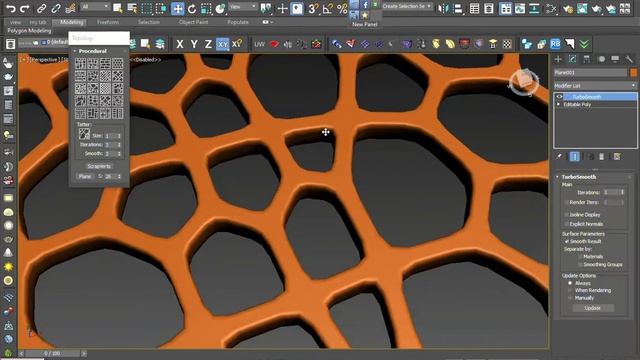Screen dimensions: 640x360
Task: Click the green double chevron icon
Action: (x=584, y=44)
